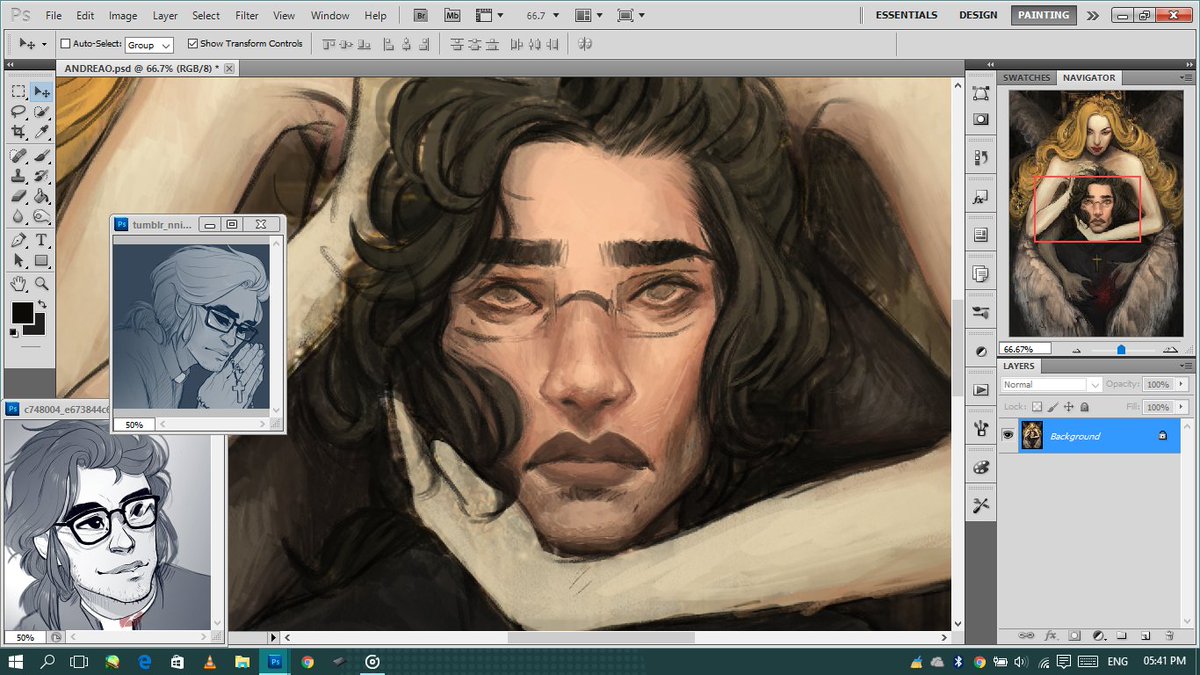Launch Mini Bridge from application bar
Viewport: 1200px width, 675px height.
pos(451,15)
